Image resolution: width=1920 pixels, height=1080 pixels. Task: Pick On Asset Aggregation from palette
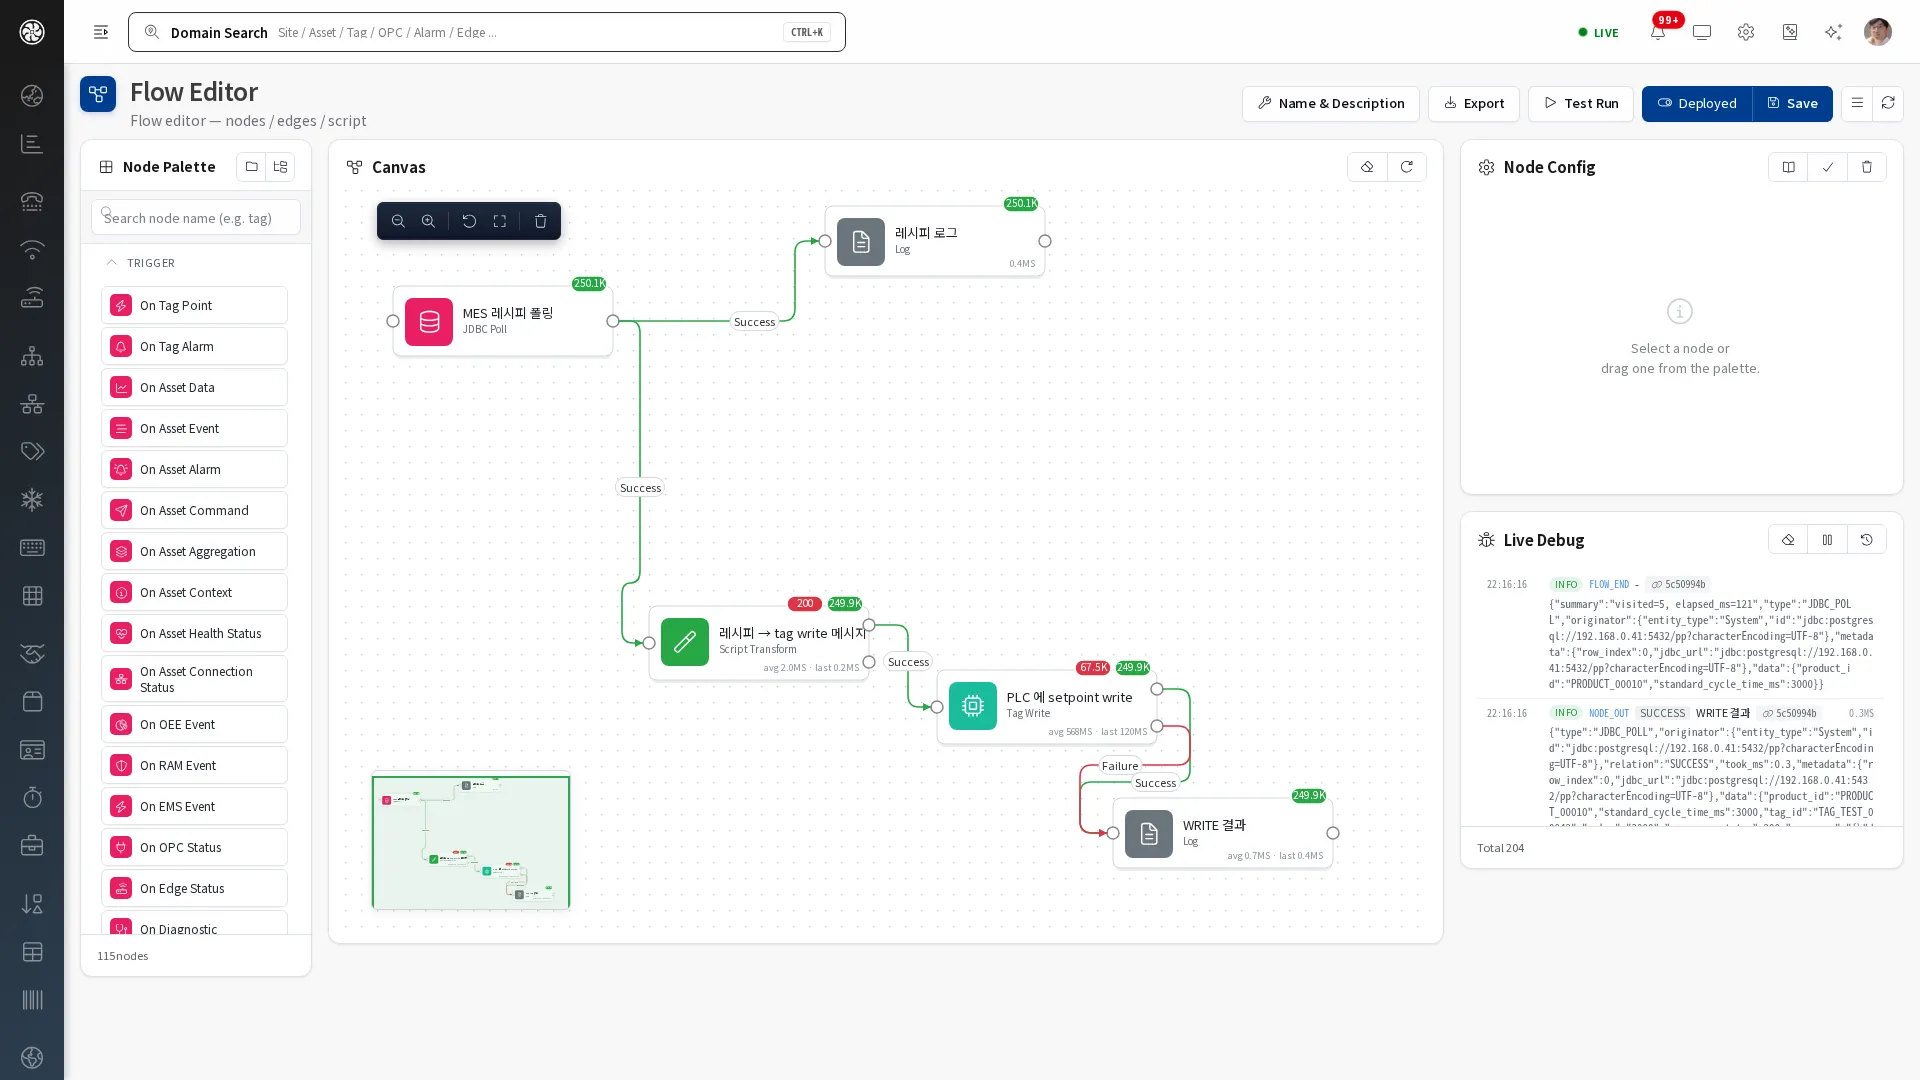point(194,551)
